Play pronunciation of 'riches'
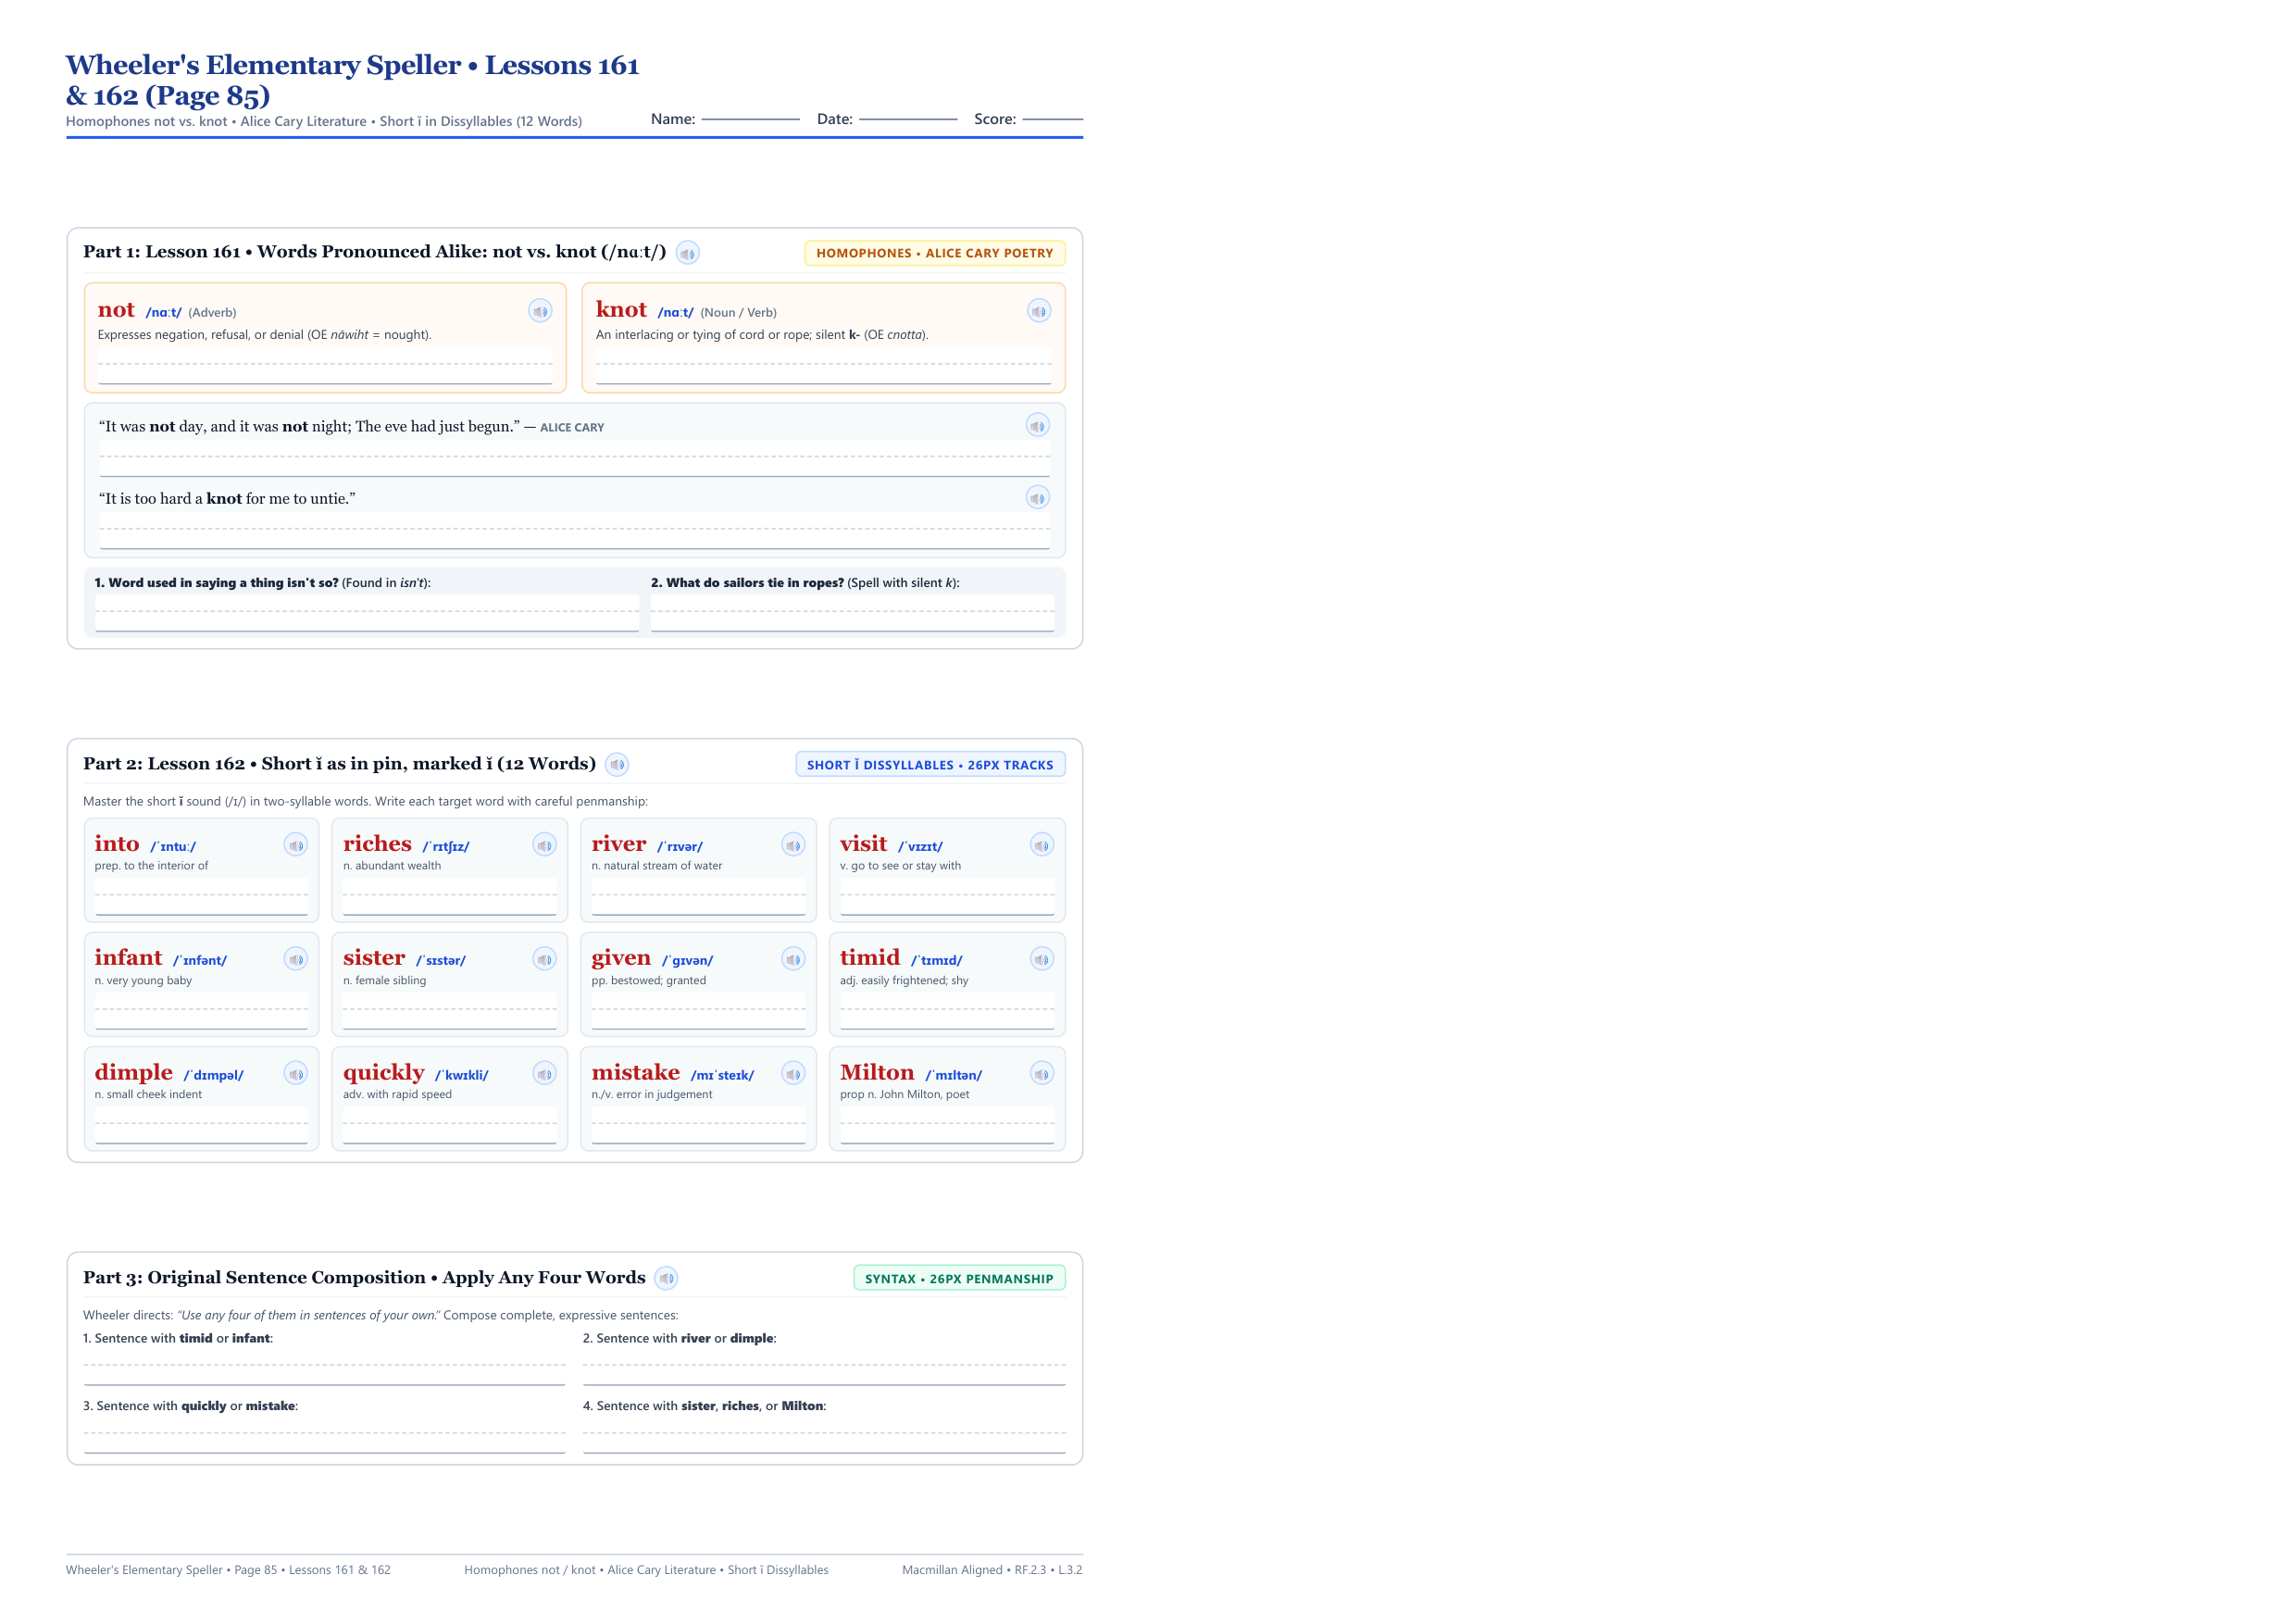 pyautogui.click(x=545, y=845)
